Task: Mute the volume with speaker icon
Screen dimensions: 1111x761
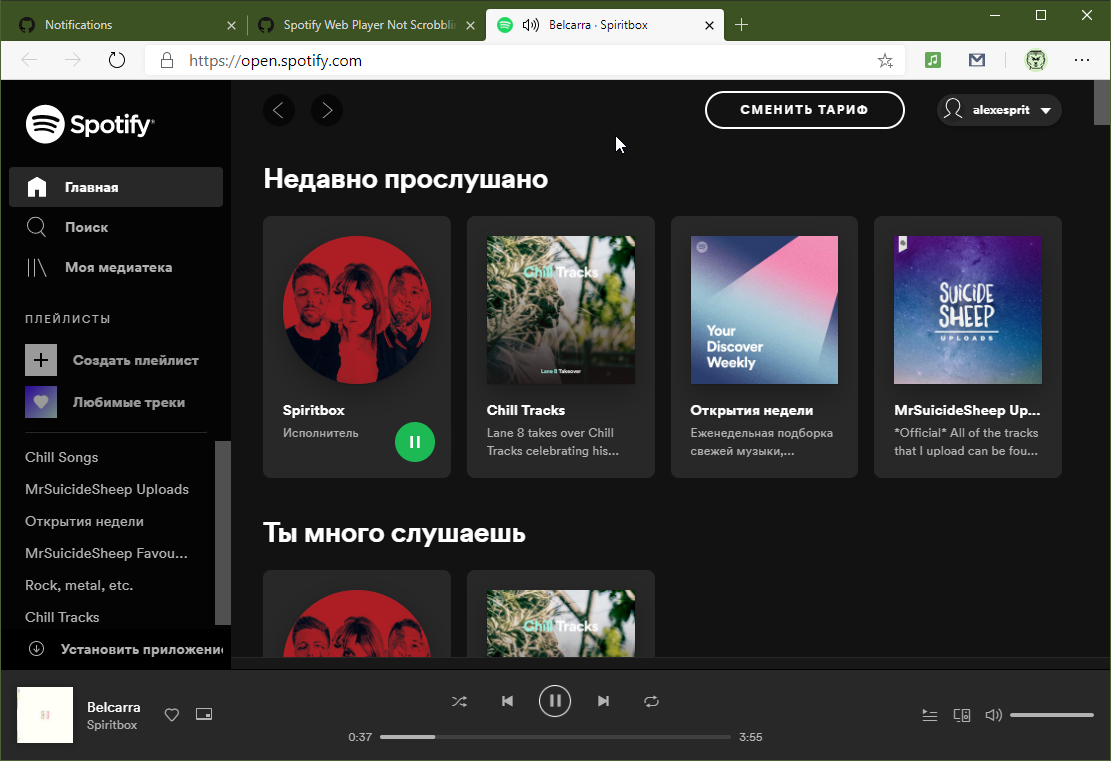Action: point(993,716)
